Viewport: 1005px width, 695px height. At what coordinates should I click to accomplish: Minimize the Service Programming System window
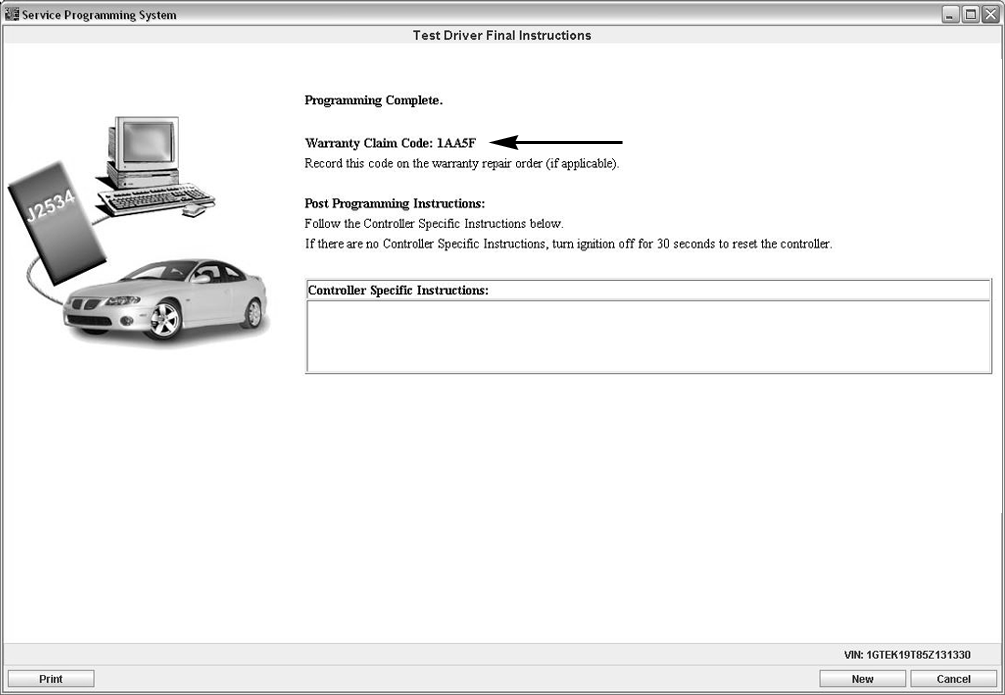coord(951,15)
